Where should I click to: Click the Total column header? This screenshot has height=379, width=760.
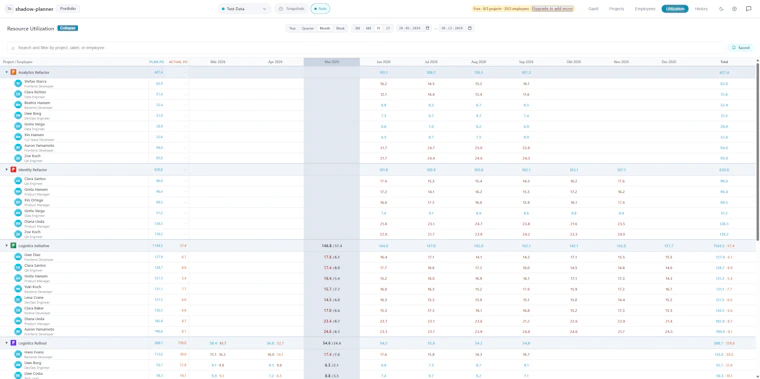point(724,62)
